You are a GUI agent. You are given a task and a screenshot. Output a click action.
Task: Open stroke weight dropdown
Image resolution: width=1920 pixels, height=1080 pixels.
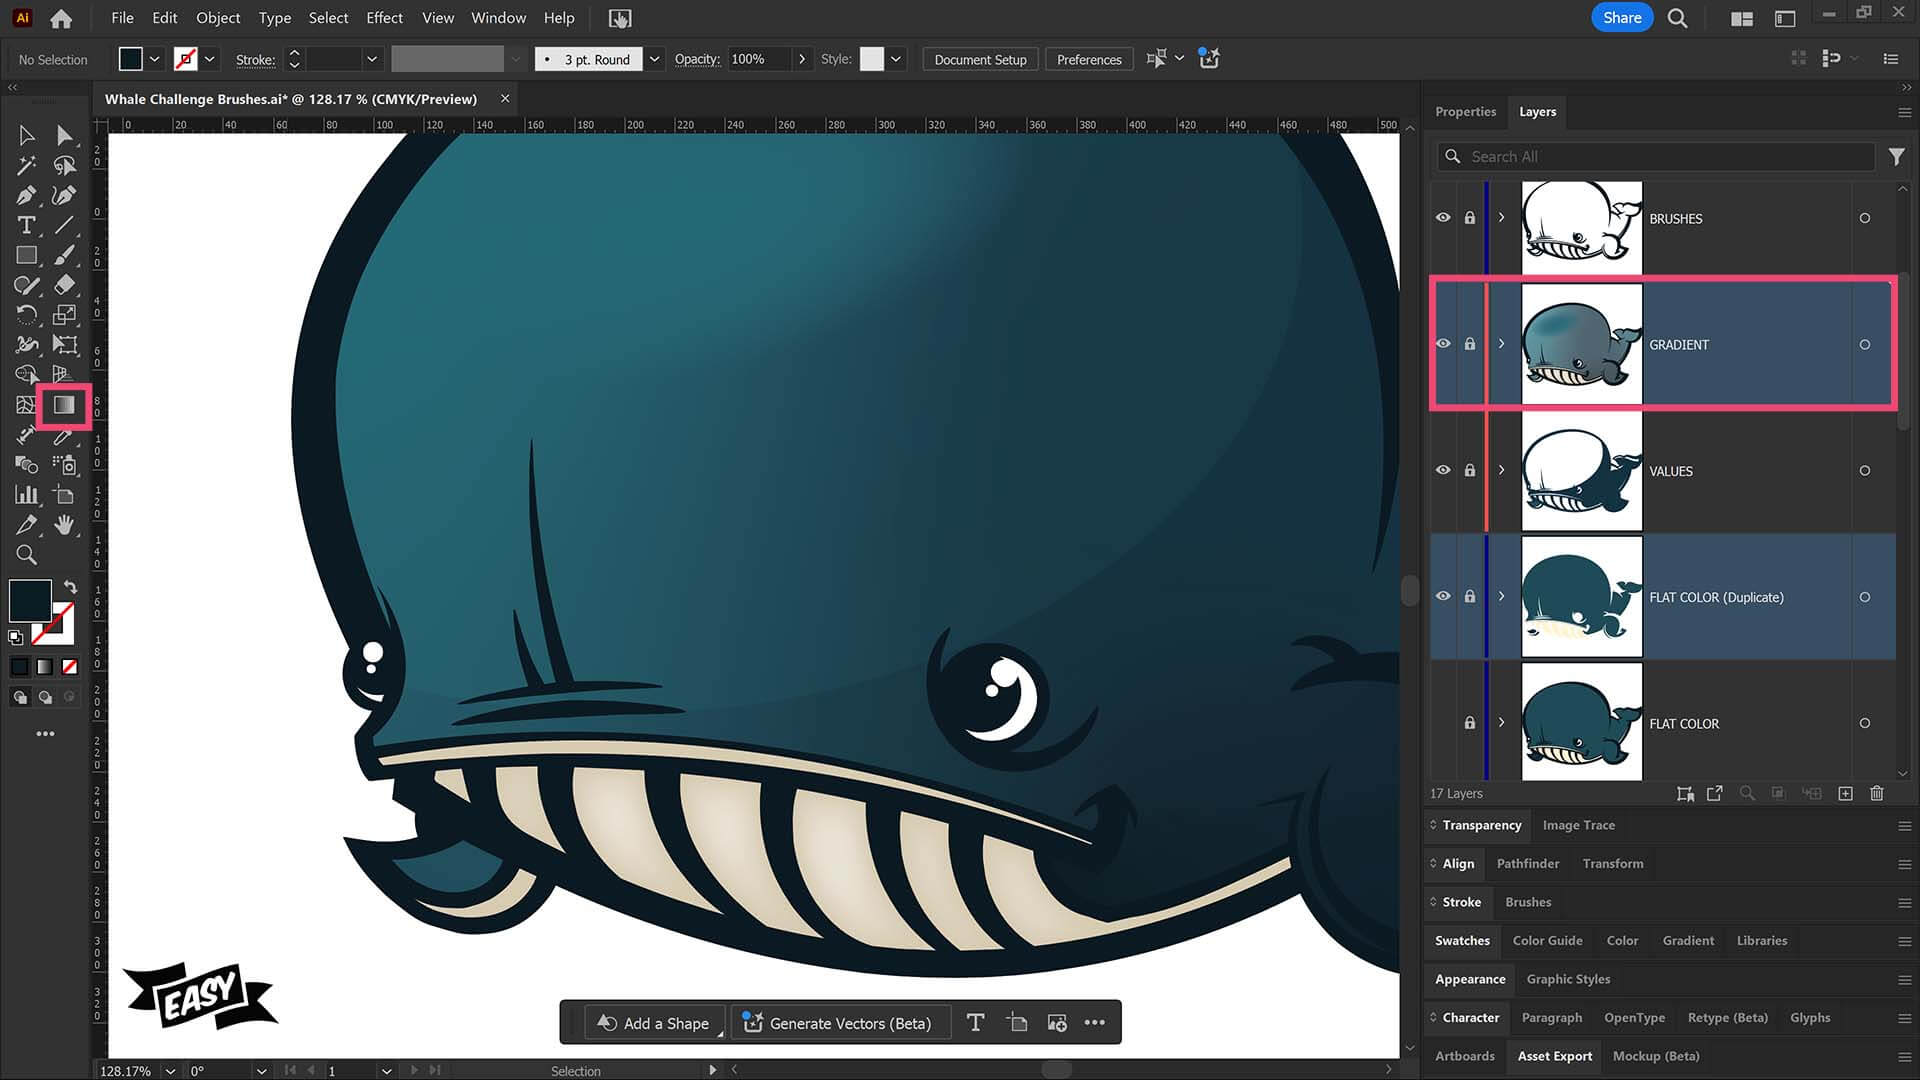point(372,59)
